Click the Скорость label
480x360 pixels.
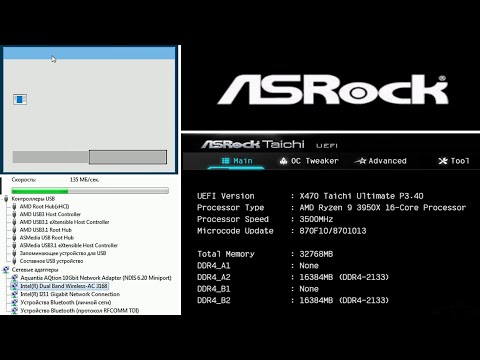click(x=24, y=180)
